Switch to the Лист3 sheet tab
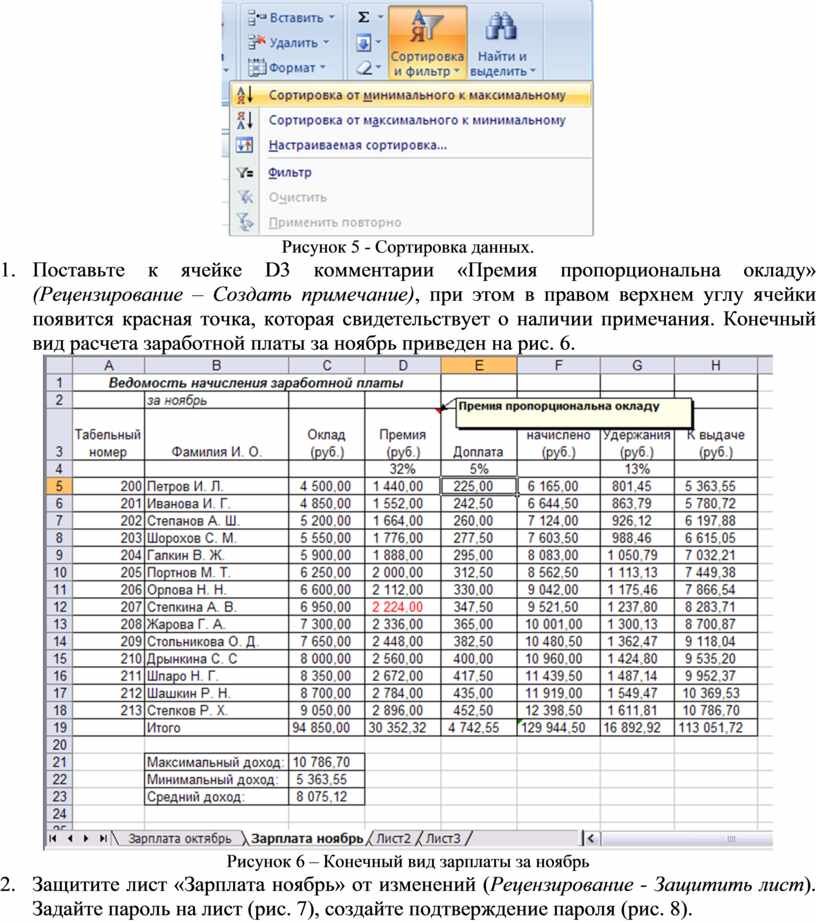This screenshot has width=816, height=922. click(443, 839)
